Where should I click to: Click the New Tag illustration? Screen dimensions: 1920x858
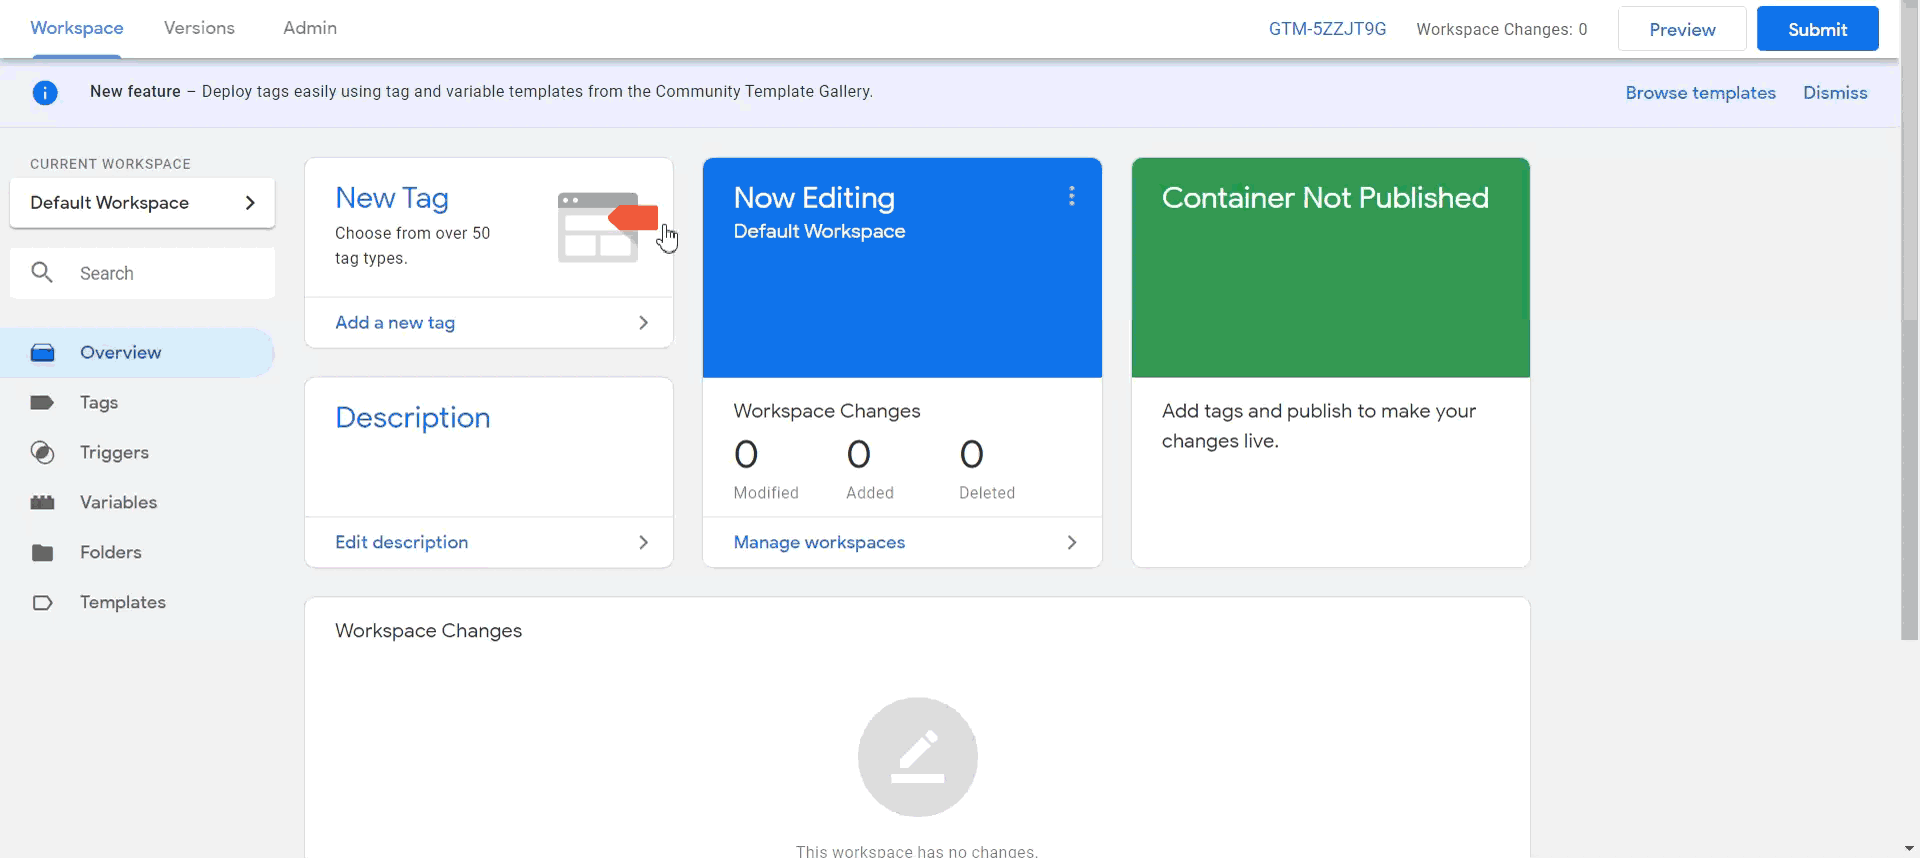click(x=607, y=228)
